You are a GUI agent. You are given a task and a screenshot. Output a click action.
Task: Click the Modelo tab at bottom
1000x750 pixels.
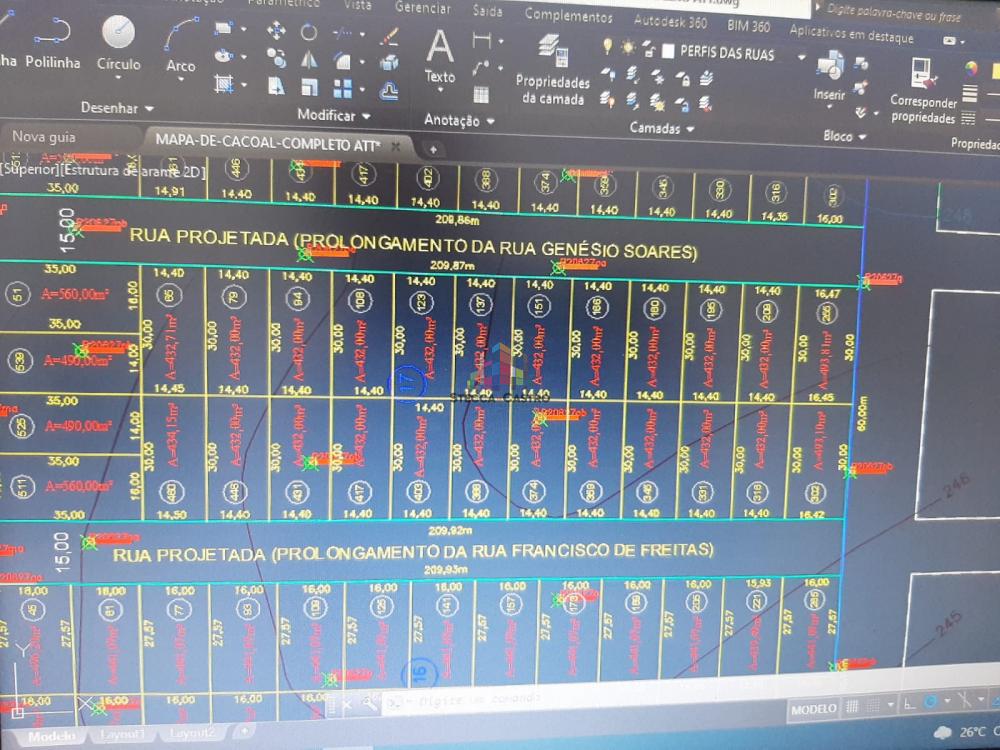[52, 737]
